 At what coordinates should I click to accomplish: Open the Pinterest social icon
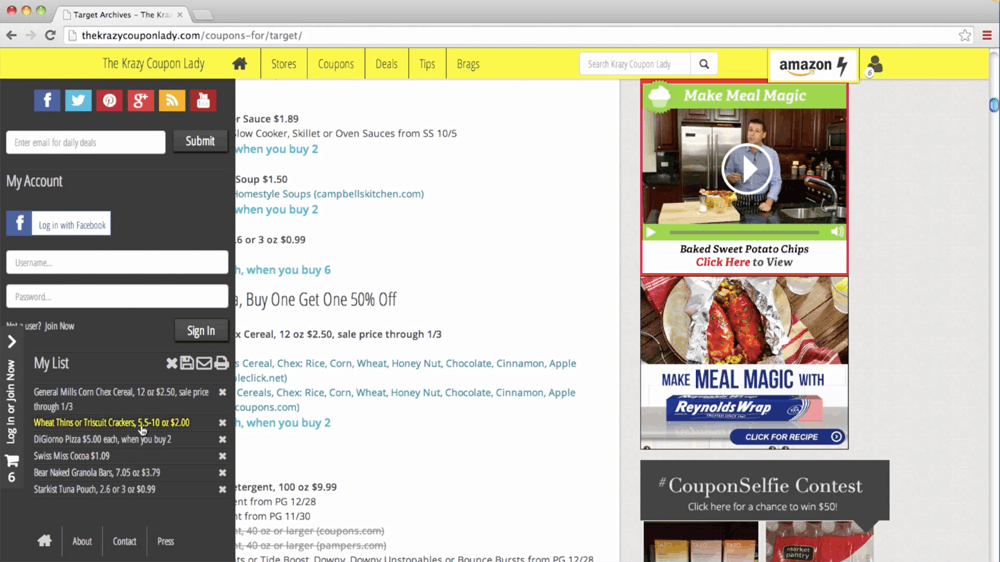pos(110,100)
